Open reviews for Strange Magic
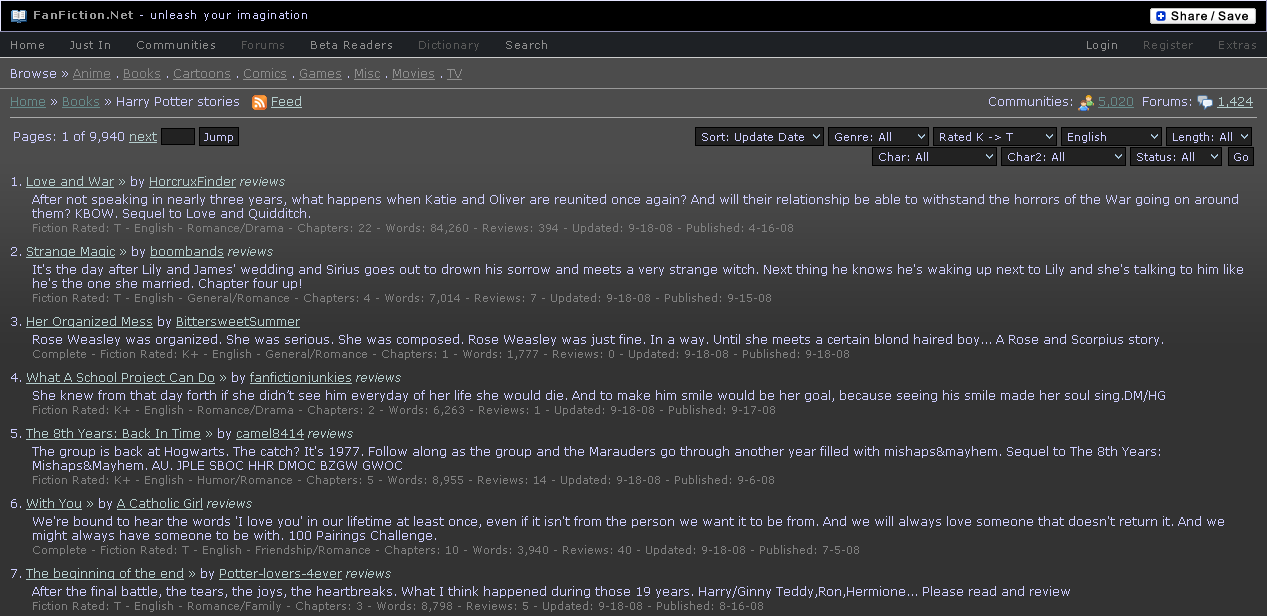Viewport: 1267px width, 616px height. [x=251, y=252]
